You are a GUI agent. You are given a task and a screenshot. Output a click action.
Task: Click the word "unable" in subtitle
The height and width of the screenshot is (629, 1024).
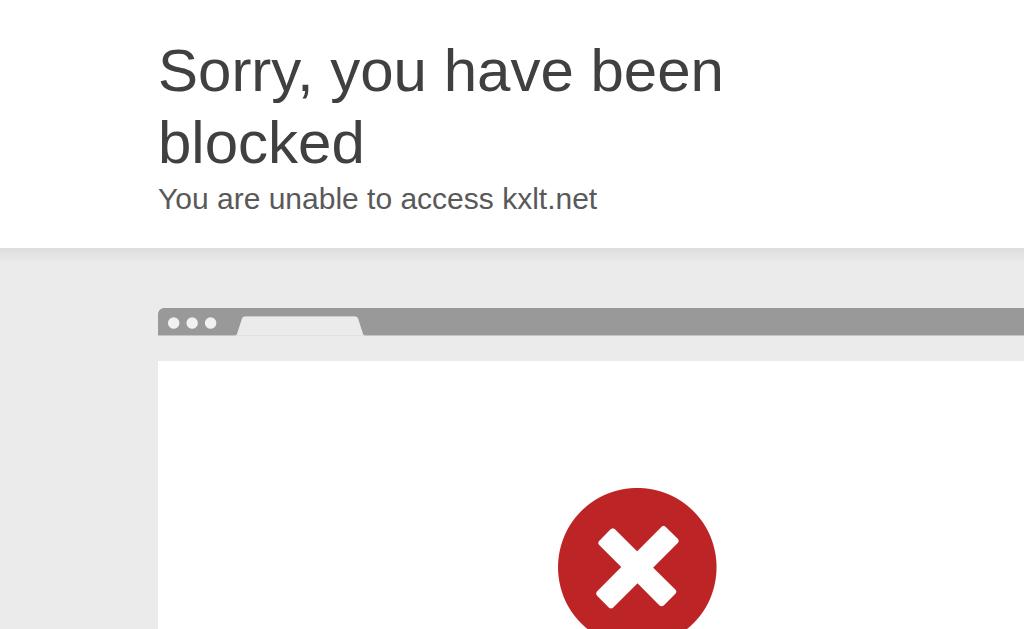pyautogui.click(x=313, y=199)
